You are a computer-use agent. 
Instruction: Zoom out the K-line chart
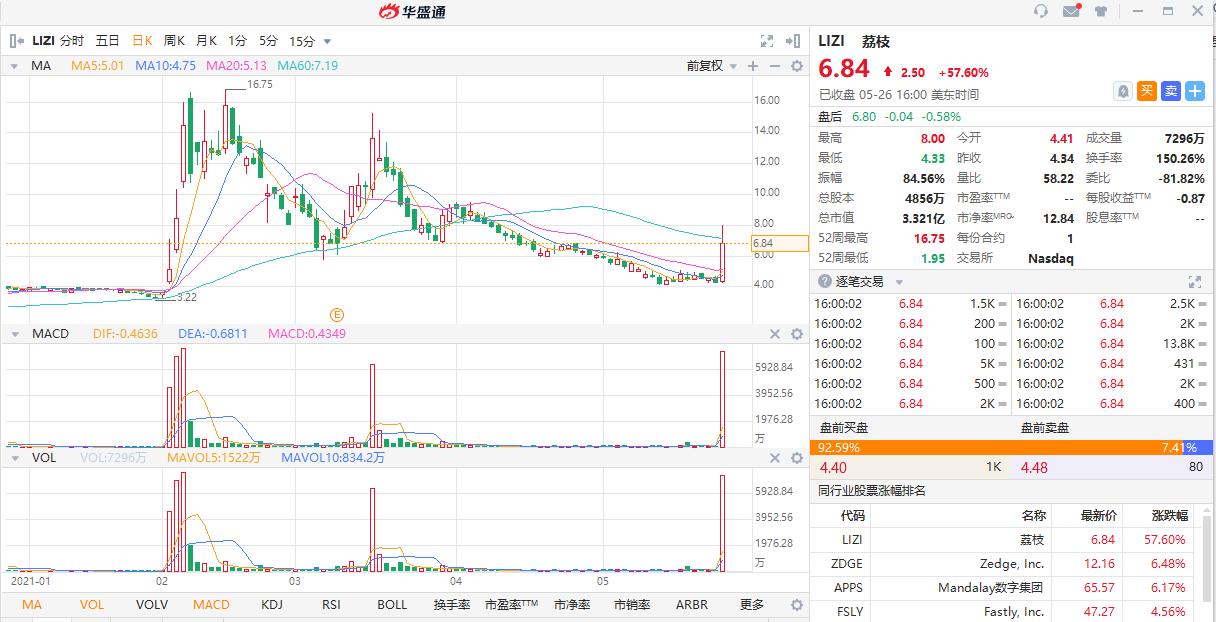(775, 66)
